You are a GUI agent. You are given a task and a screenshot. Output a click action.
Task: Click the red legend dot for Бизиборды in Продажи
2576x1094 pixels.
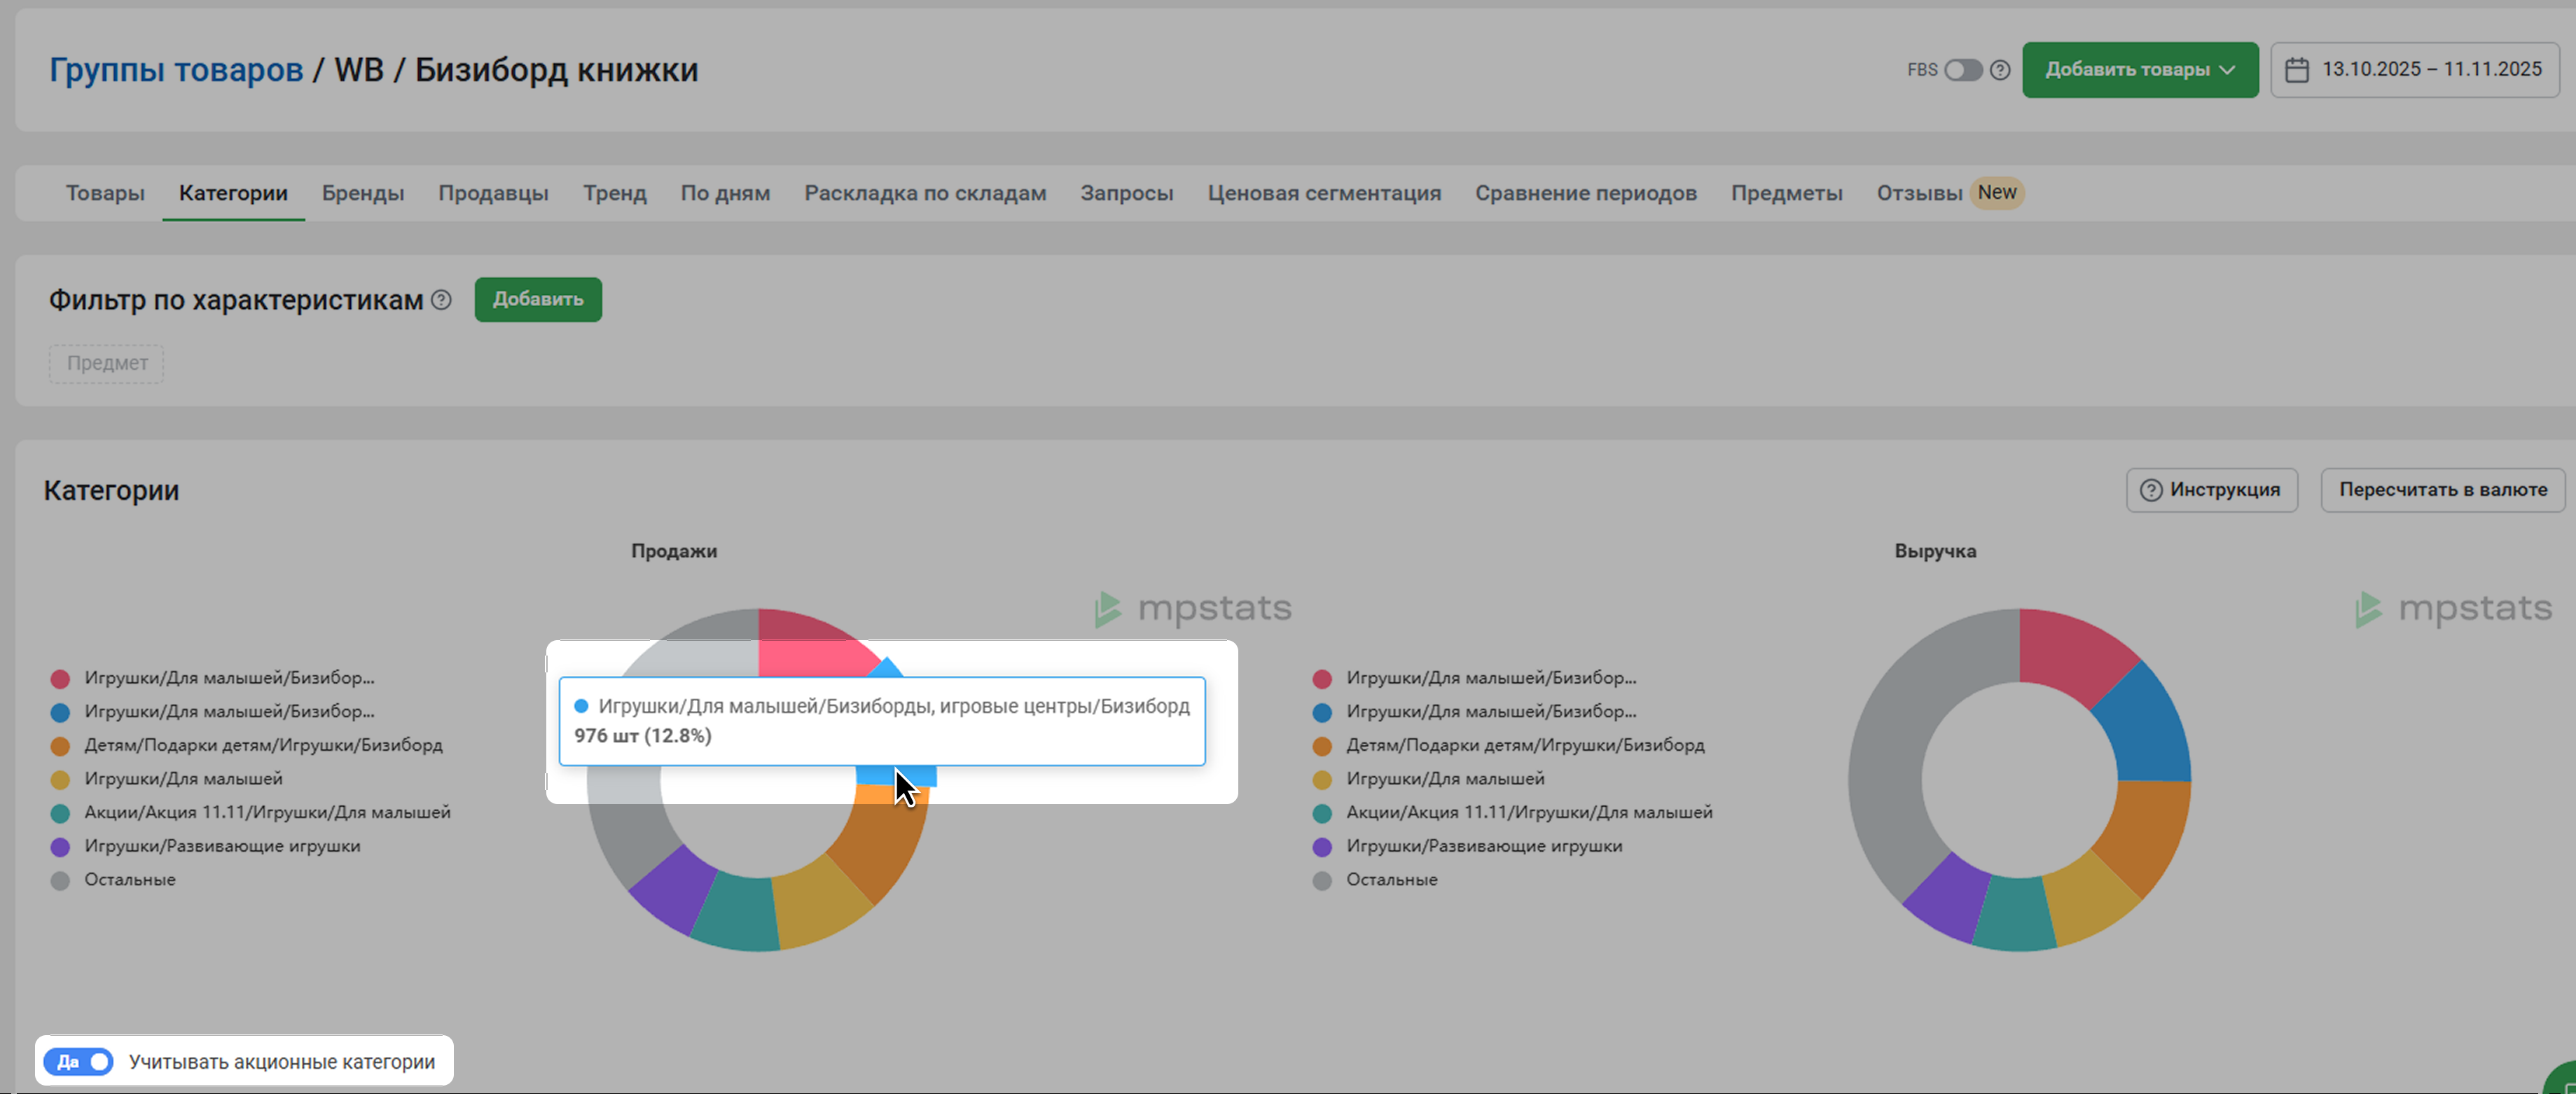point(60,679)
